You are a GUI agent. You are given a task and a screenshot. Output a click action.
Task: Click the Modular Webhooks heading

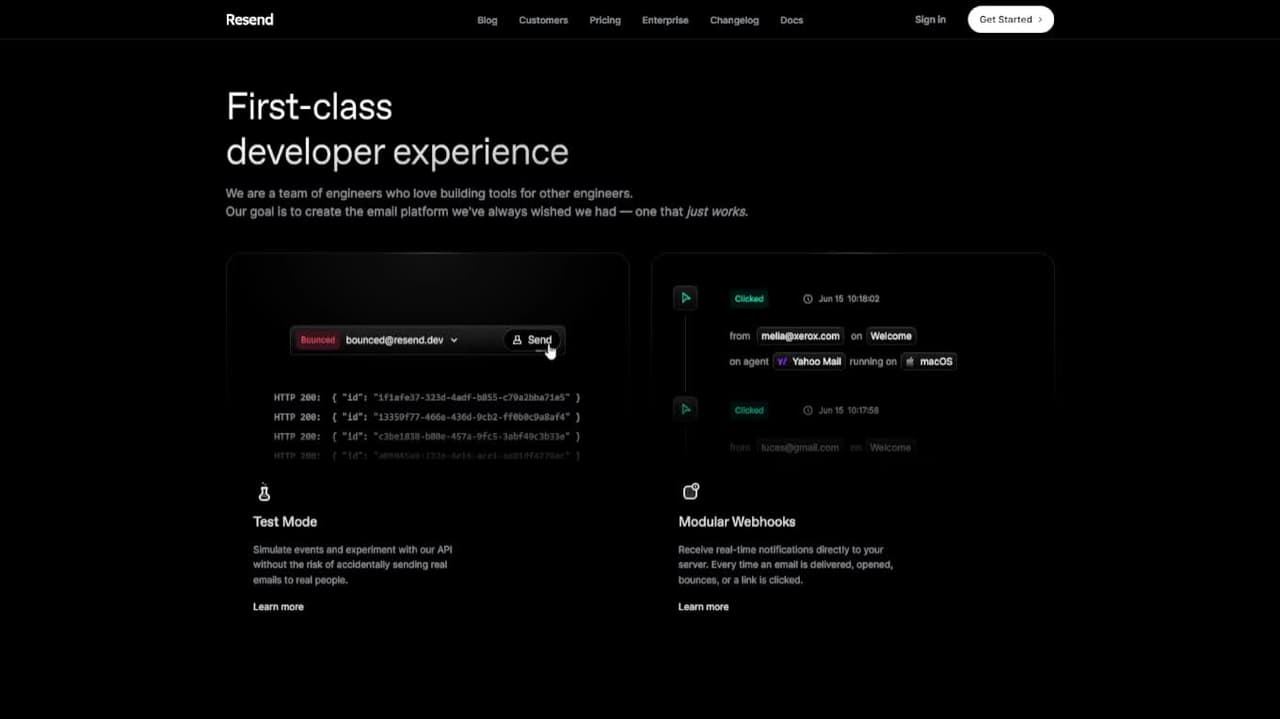(737, 522)
